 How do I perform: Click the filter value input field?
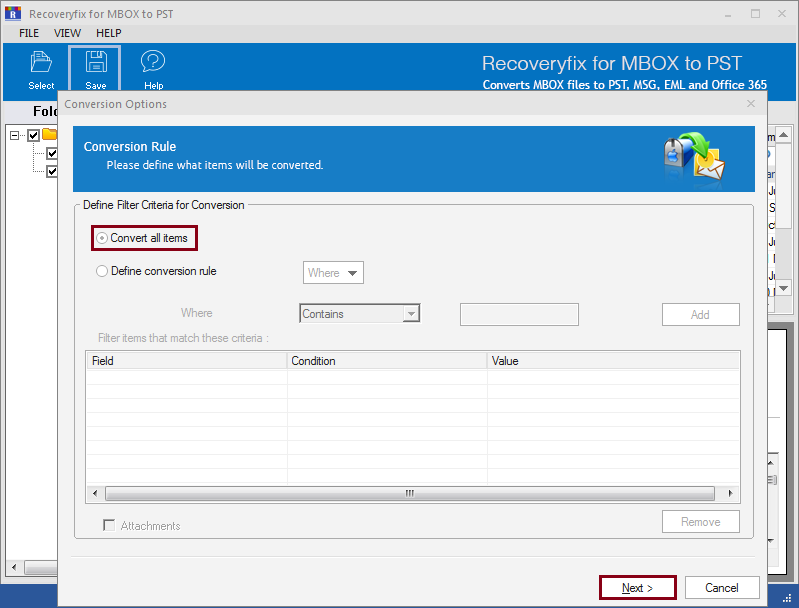click(x=519, y=314)
